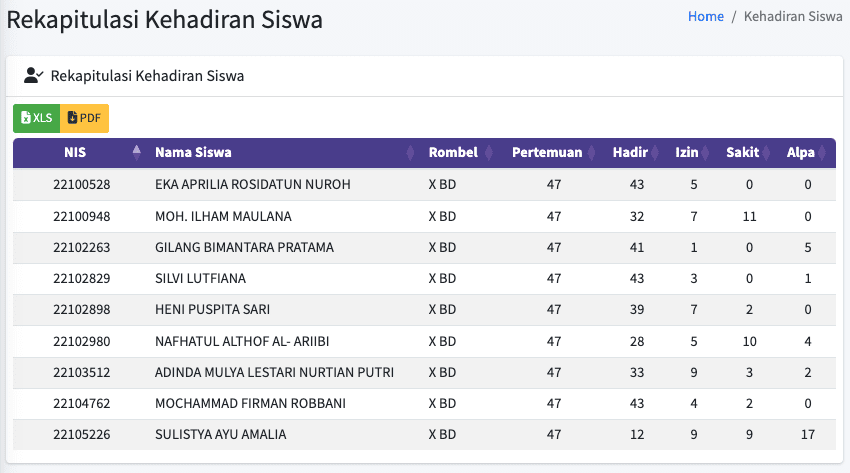Click the PDF file download icon
This screenshot has height=473, width=850.
point(72,118)
